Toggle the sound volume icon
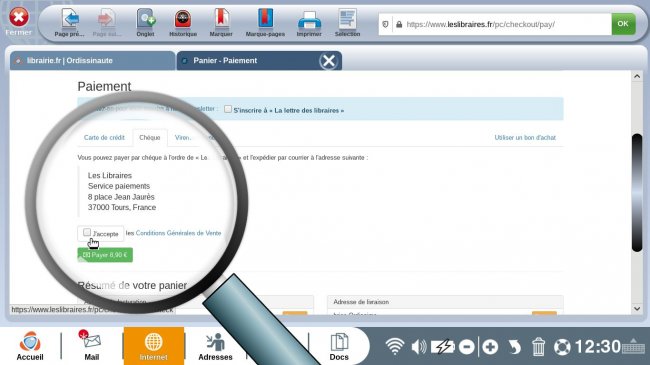Screen dimensions: 650x365 pyautogui.click(x=419, y=346)
